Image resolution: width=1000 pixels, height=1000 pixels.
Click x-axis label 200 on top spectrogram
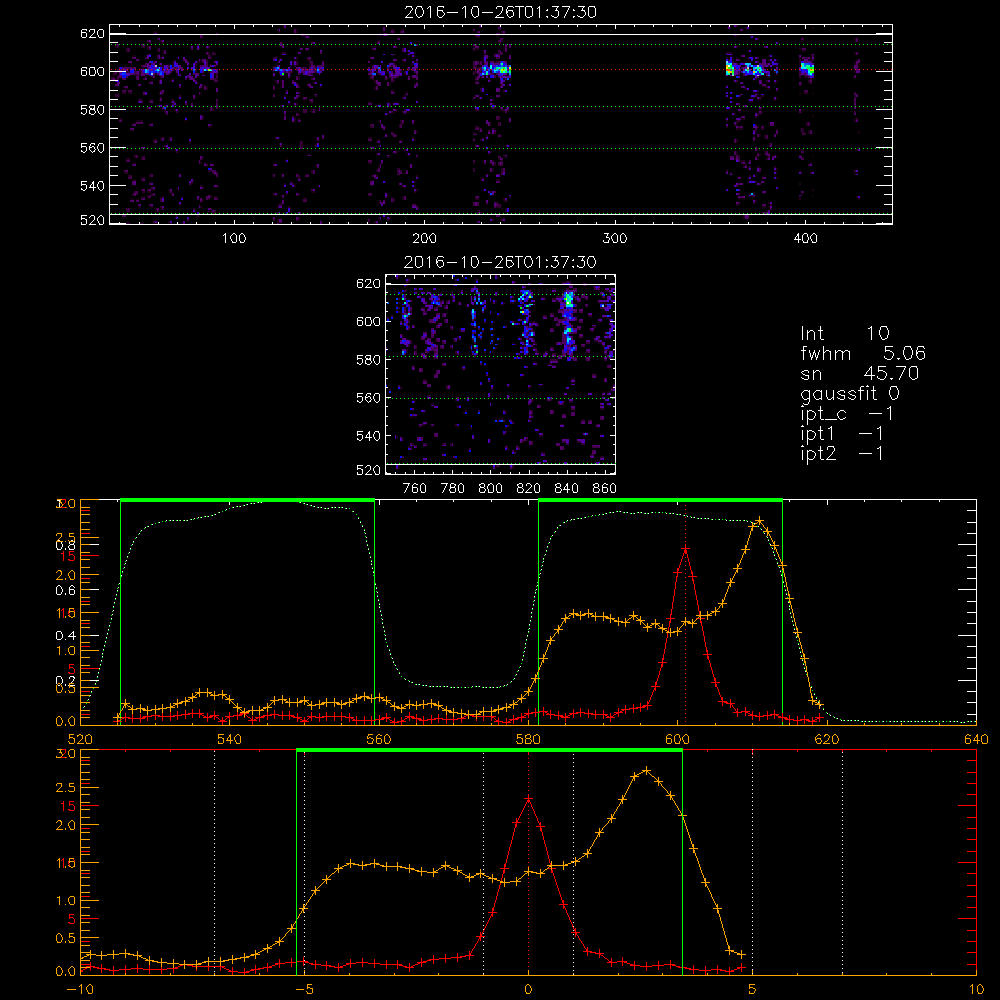pos(424,239)
